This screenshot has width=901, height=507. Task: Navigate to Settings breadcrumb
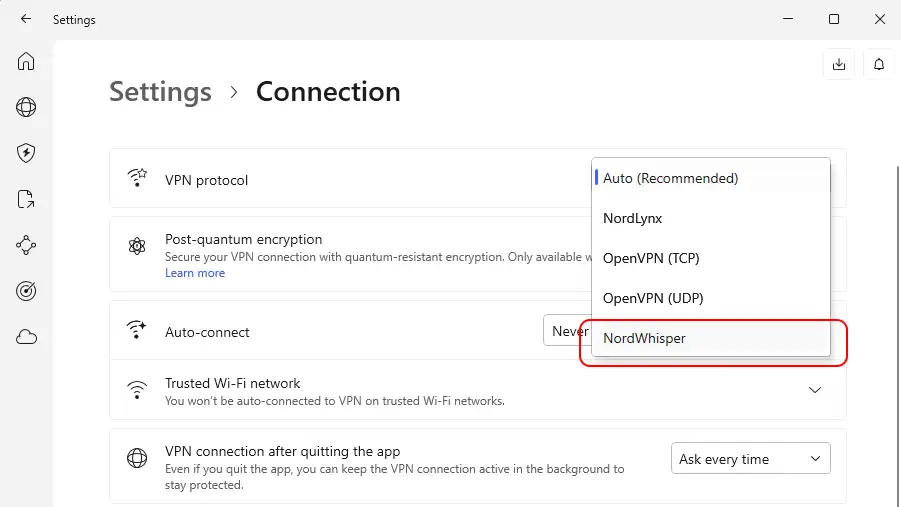click(x=160, y=92)
